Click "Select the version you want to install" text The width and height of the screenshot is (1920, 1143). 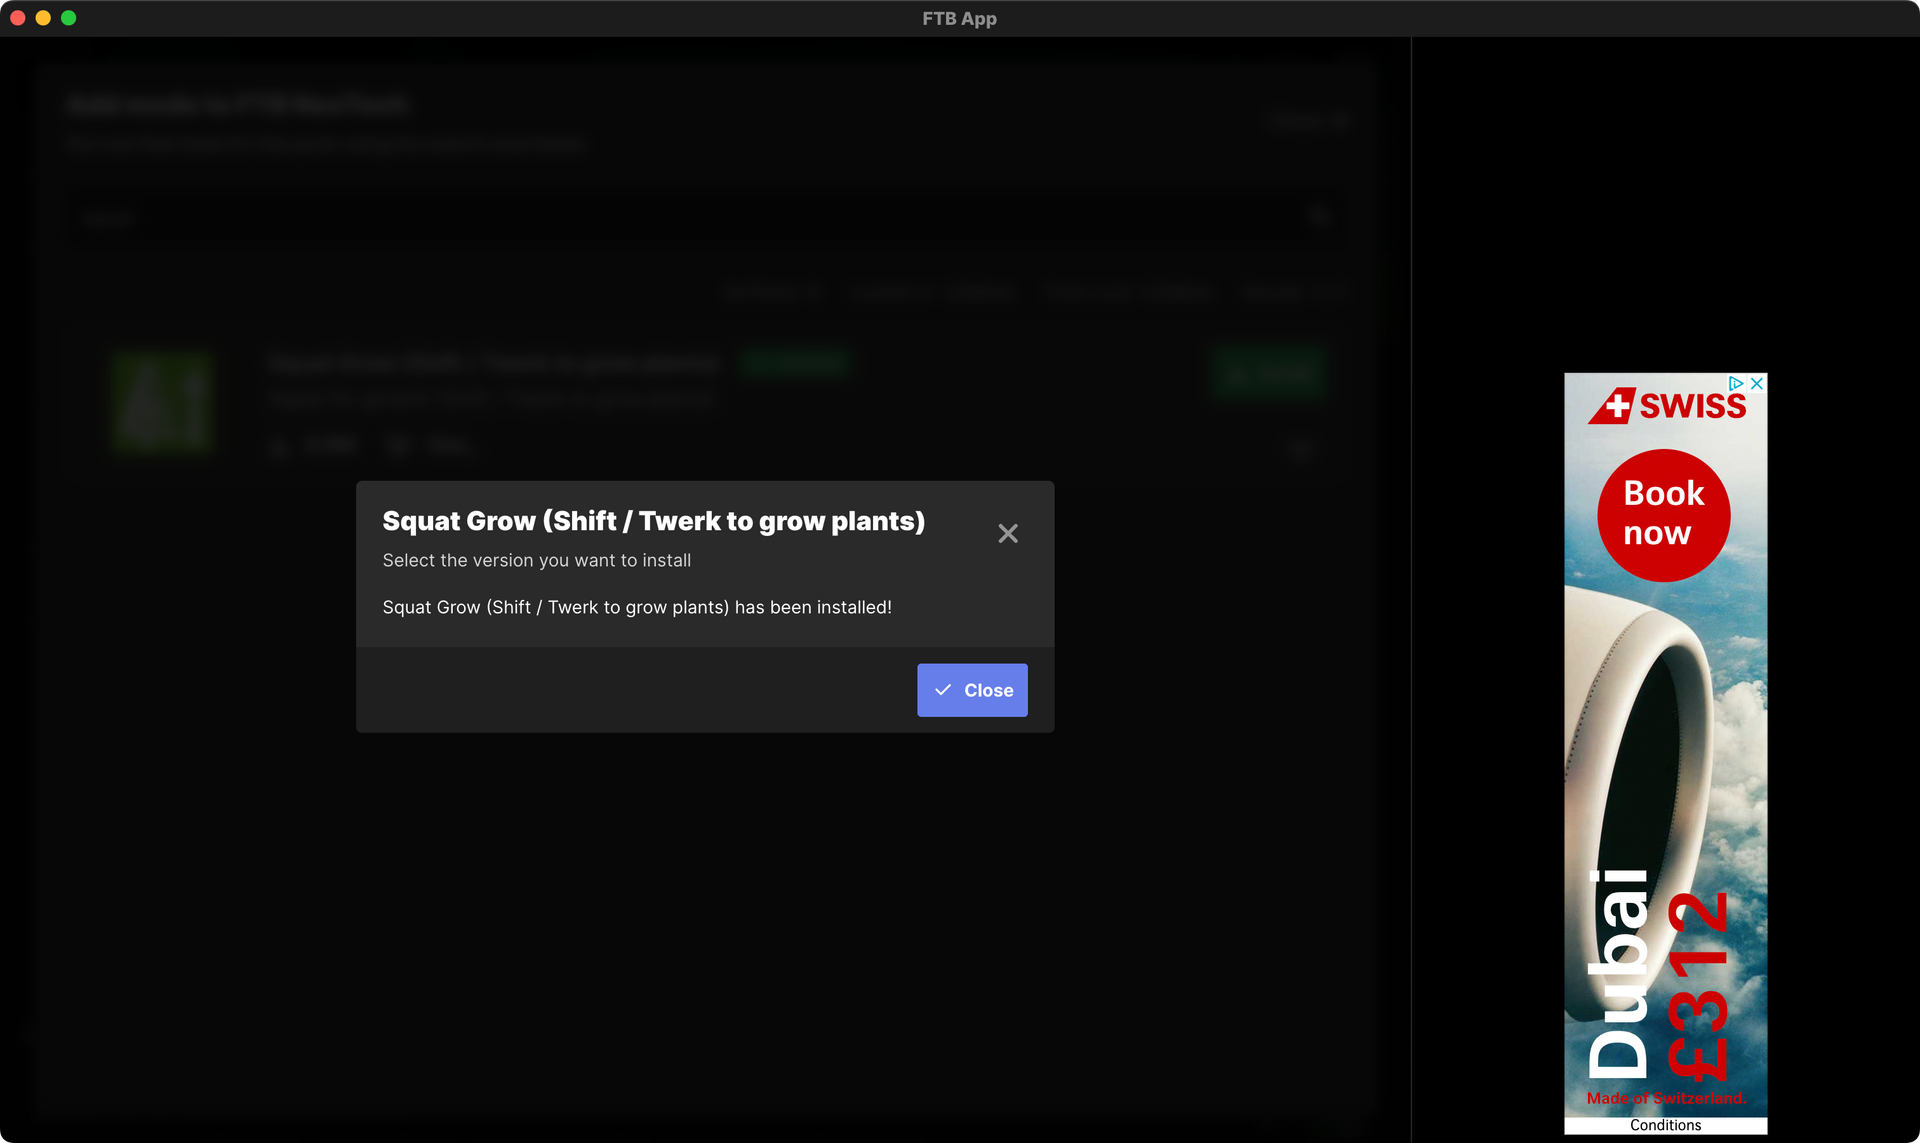tap(536, 560)
